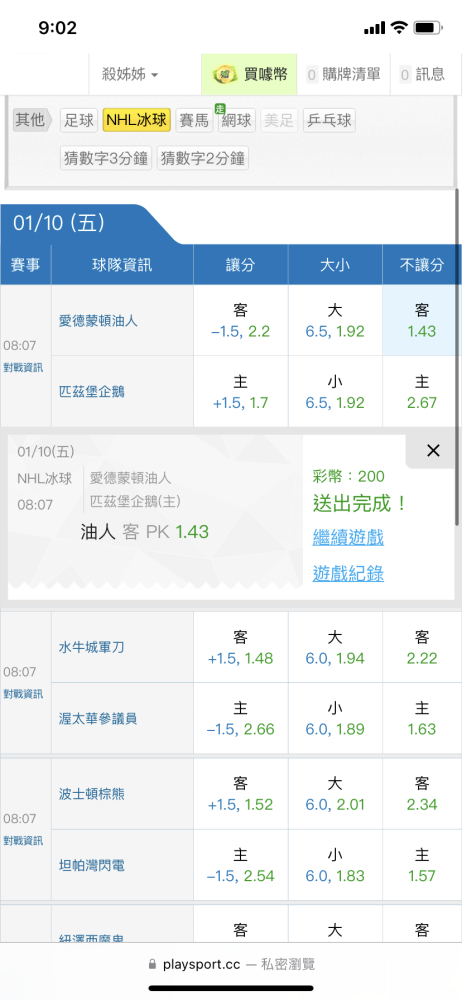Pick Penguins home moneyline 2.67

point(422,392)
